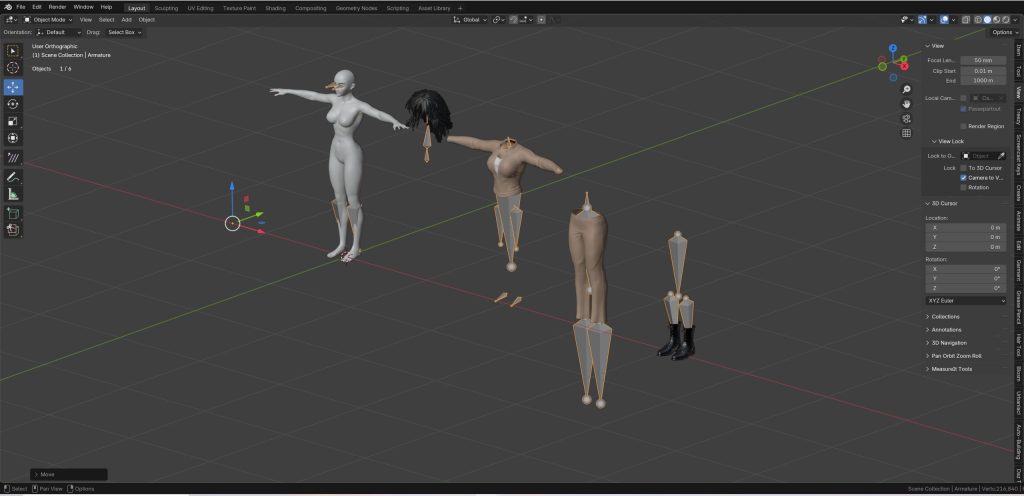This screenshot has width=1024, height=496.
Task: Switch to Geometry Nodes workspace tab
Action: (x=356, y=8)
